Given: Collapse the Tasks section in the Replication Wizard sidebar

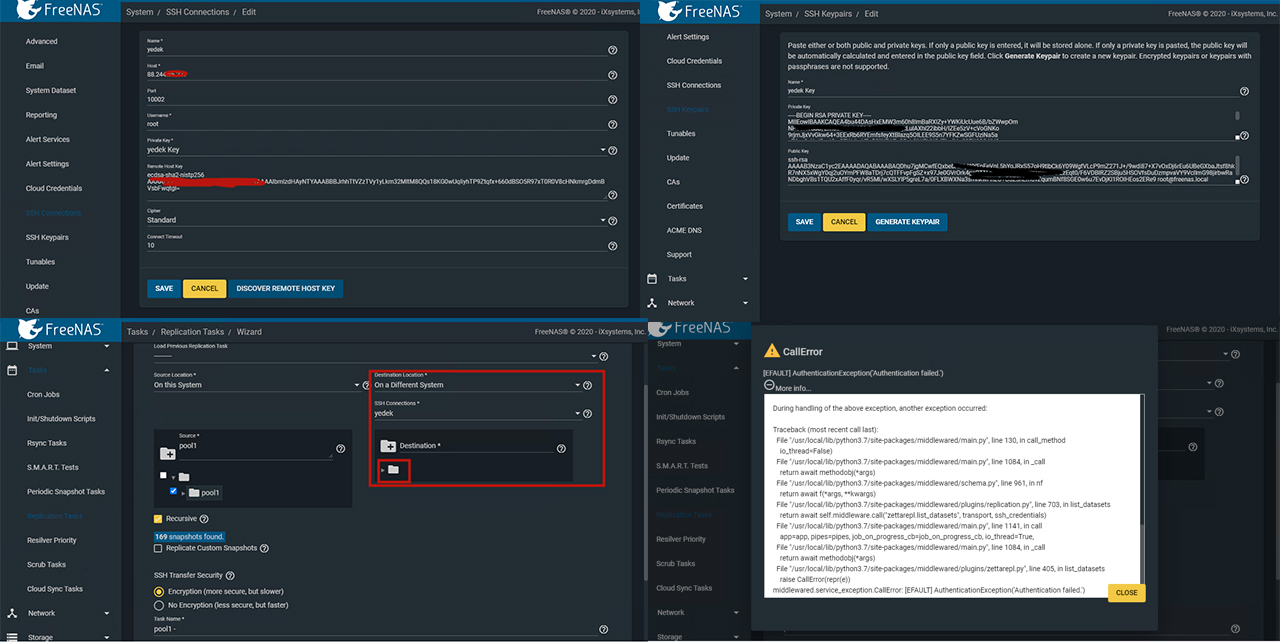Looking at the screenshot, I should pyautogui.click(x=107, y=371).
